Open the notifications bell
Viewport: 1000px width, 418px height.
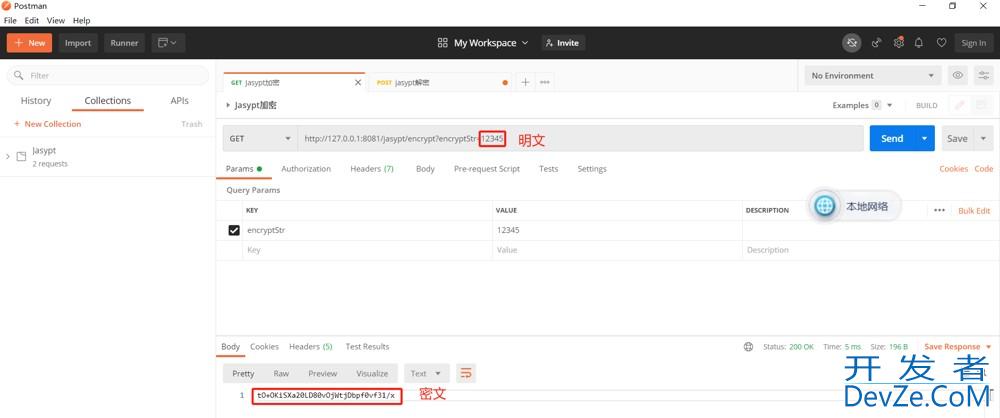pyautogui.click(x=919, y=43)
